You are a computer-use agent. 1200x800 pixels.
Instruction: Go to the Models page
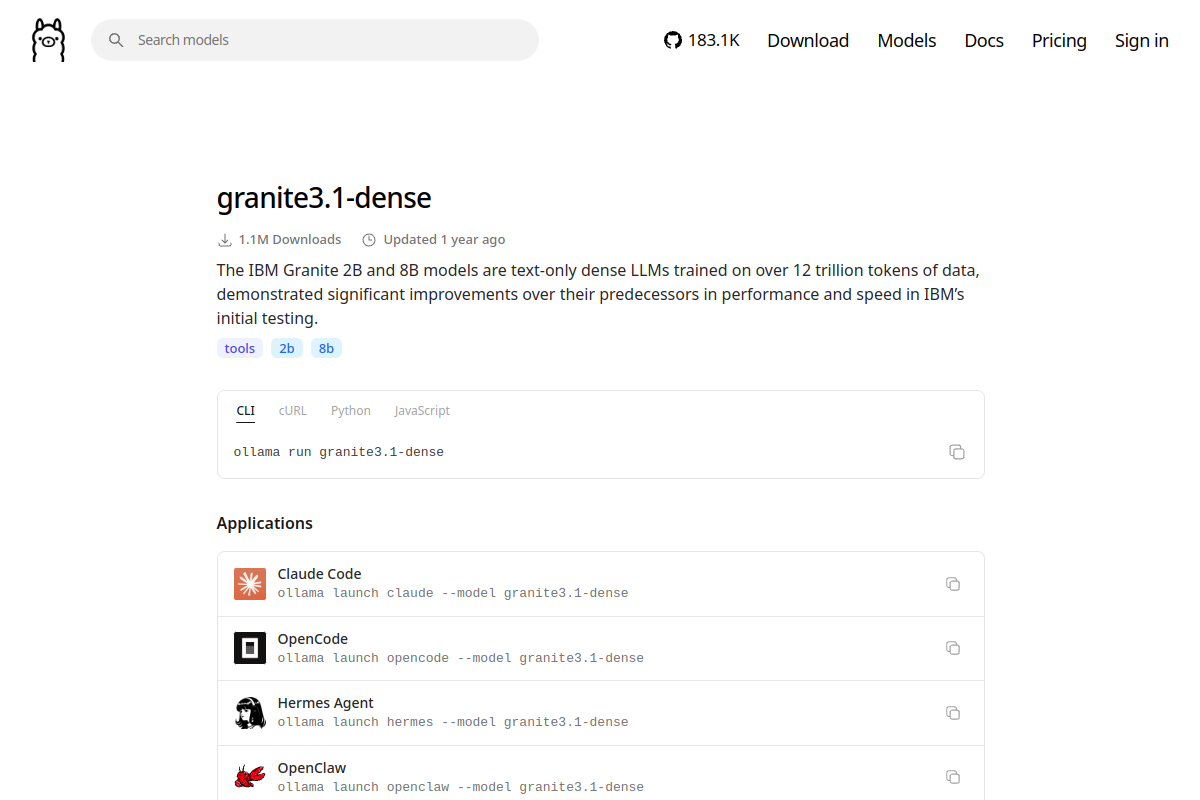[x=907, y=40]
